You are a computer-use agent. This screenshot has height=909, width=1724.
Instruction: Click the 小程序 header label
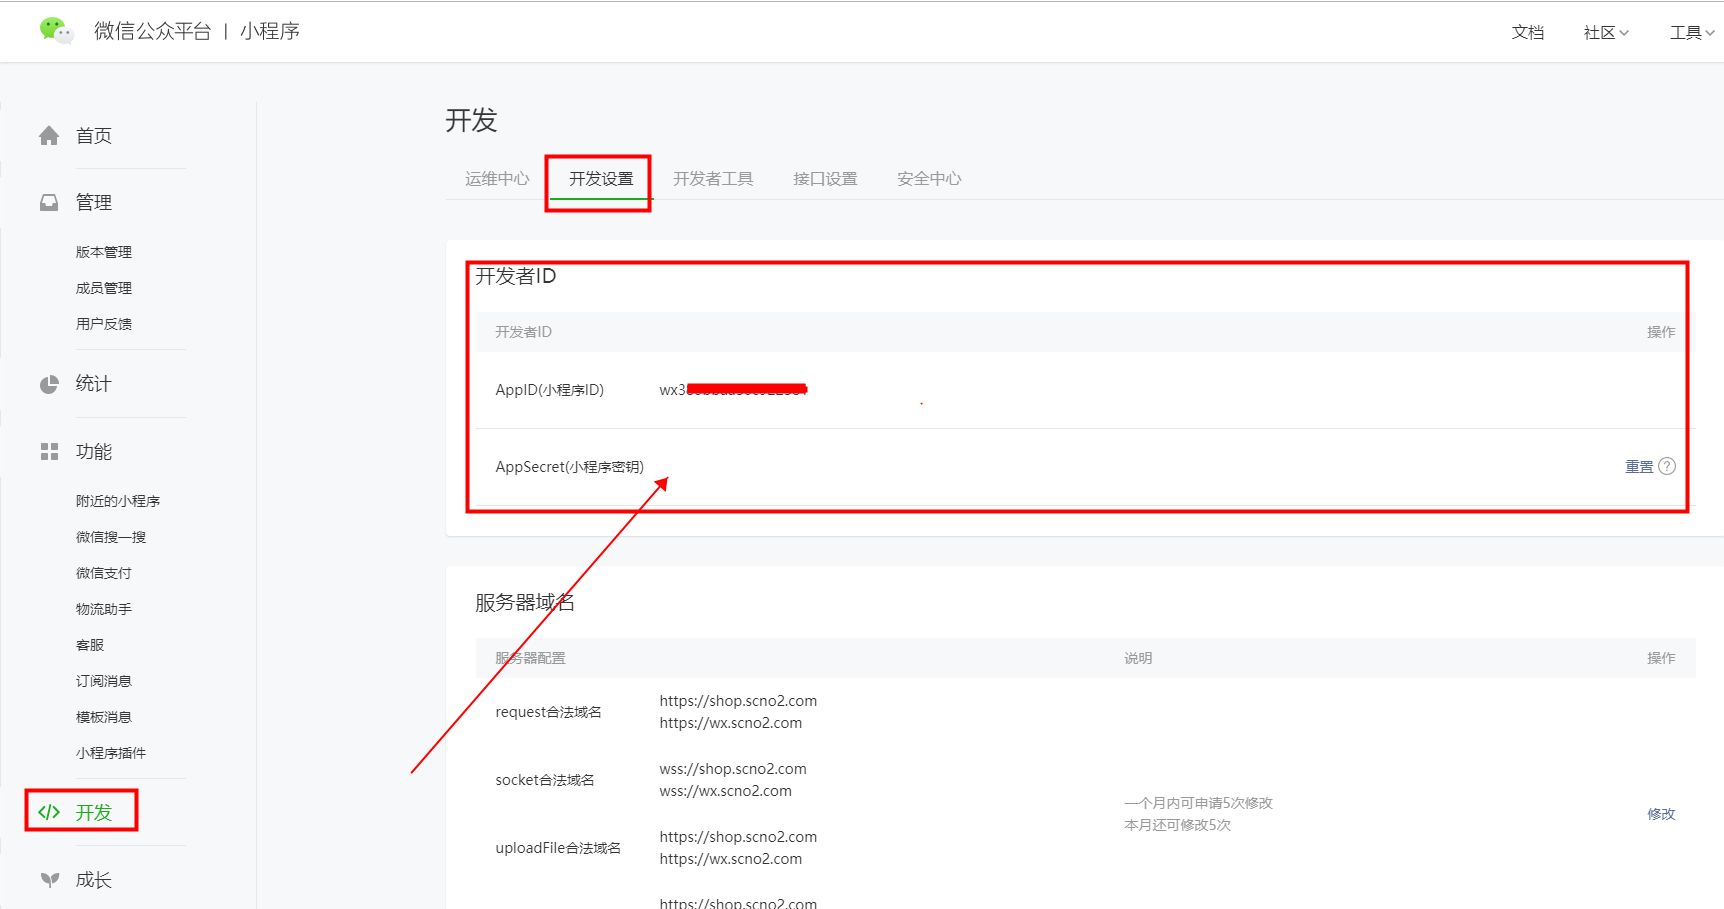270,31
